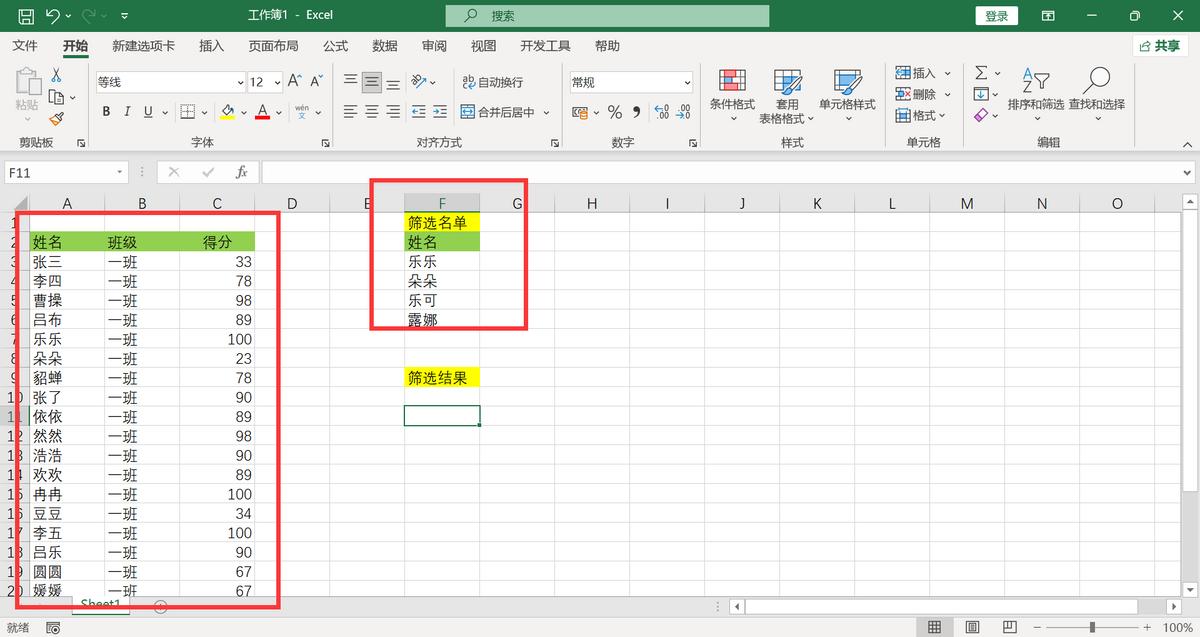Viewport: 1200px width, 637px height.
Task: Open the font name dropdown 等线
Action: 170,82
